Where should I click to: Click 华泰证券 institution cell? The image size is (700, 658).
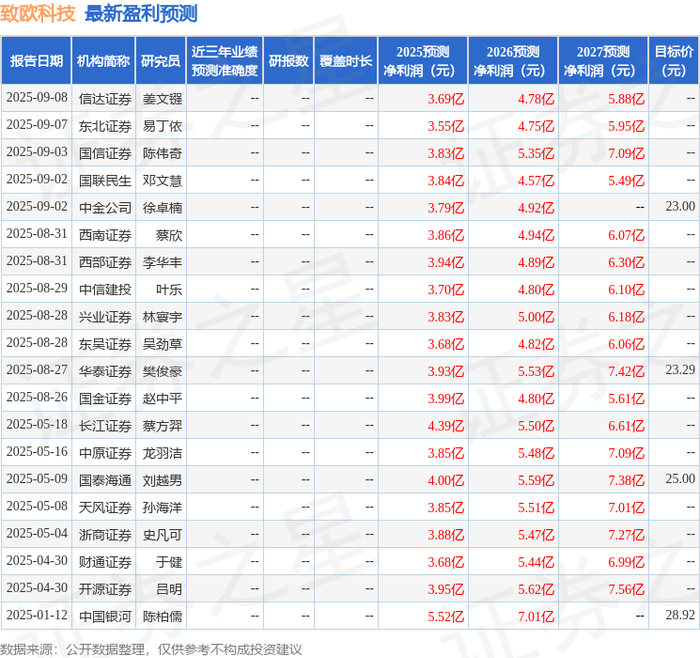tap(105, 371)
